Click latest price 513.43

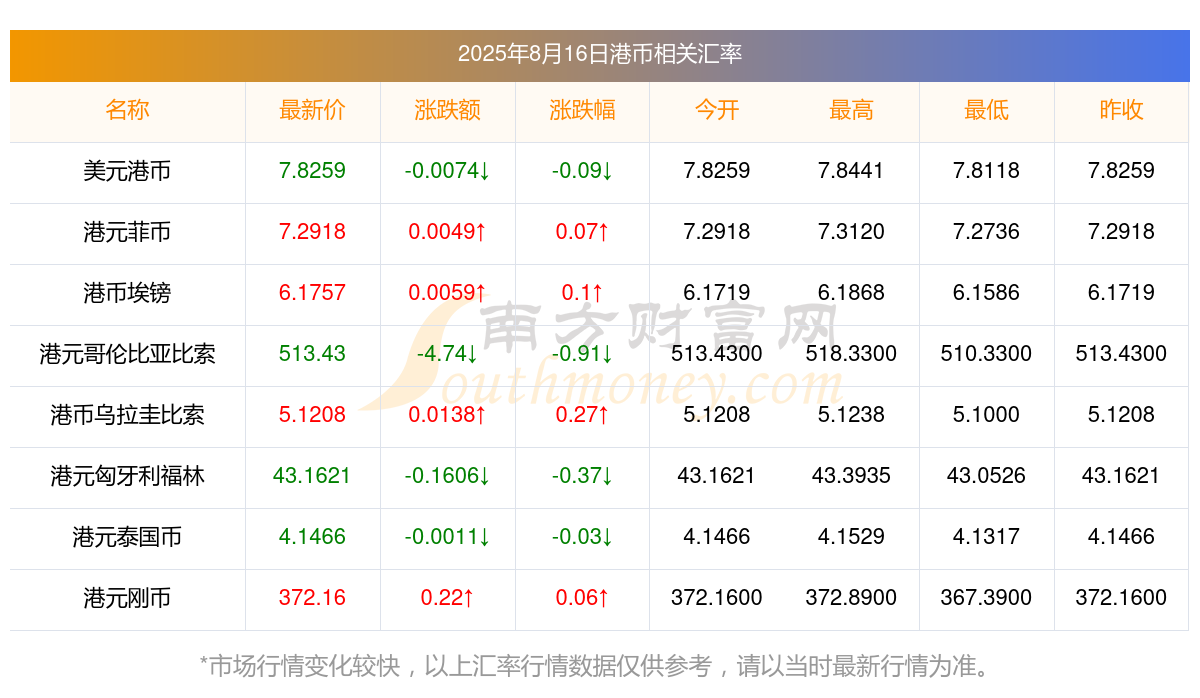coord(313,354)
